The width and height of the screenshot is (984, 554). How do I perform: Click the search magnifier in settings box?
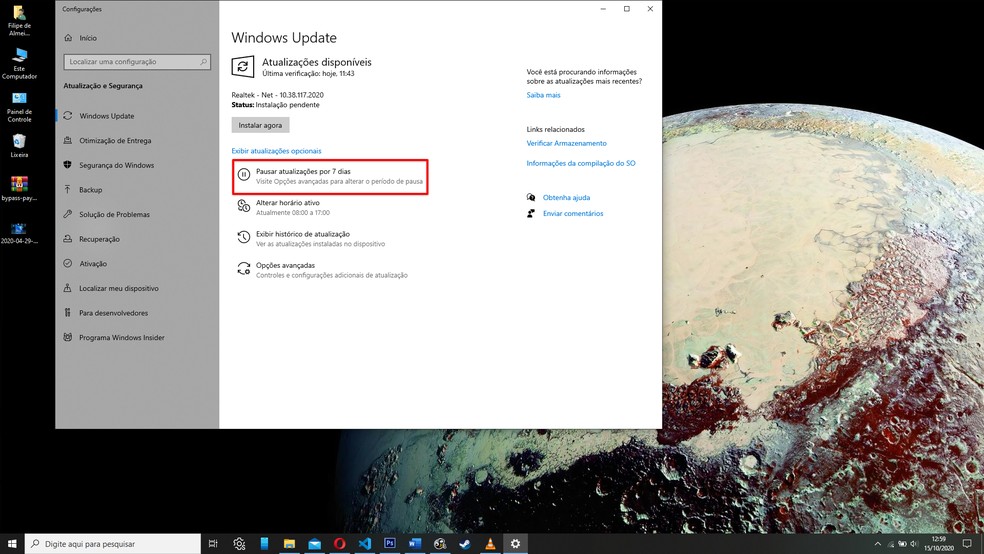[203, 61]
